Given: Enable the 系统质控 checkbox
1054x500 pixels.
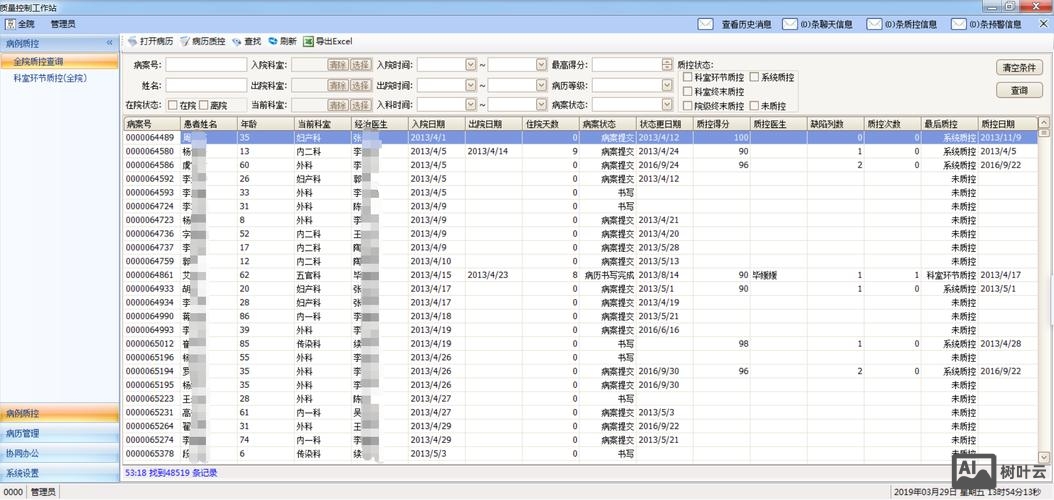Looking at the screenshot, I should pos(754,77).
